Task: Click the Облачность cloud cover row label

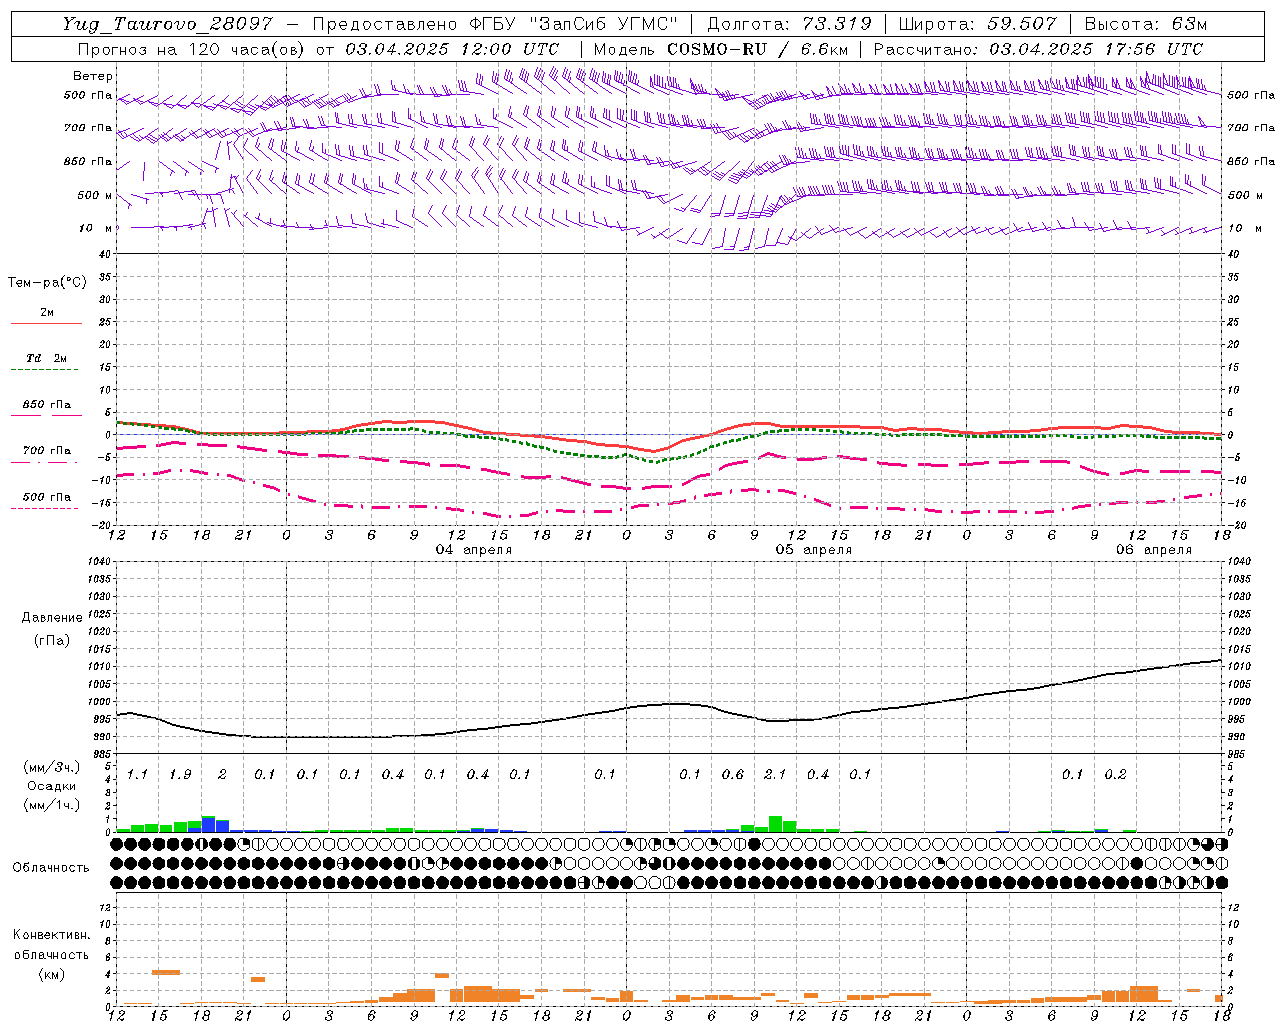Action: 51,868
